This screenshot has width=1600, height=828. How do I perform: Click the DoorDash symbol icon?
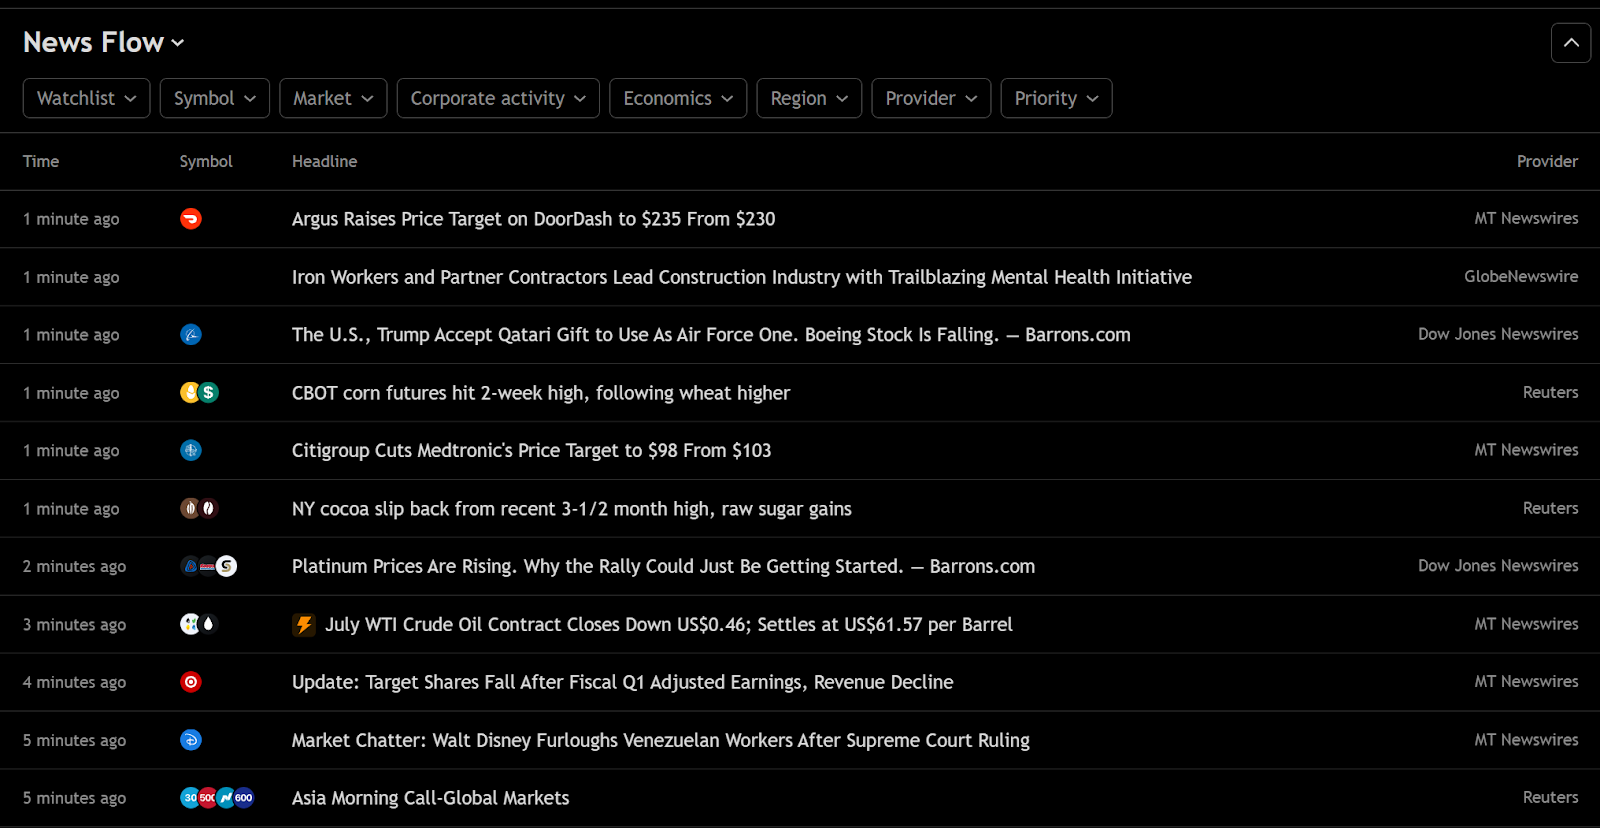click(191, 219)
